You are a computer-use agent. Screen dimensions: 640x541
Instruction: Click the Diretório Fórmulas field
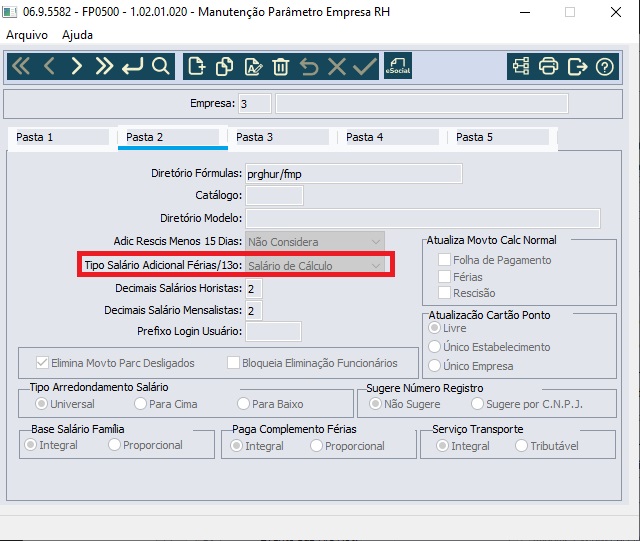[353, 174]
